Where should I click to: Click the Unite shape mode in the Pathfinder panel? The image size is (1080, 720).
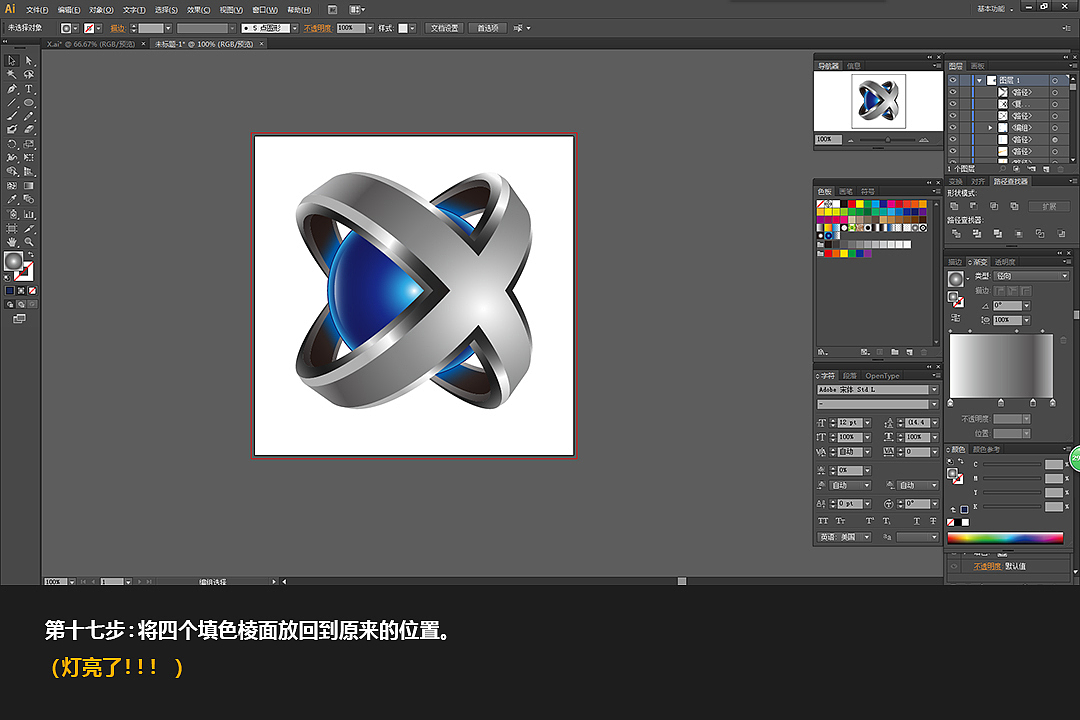click(955, 206)
